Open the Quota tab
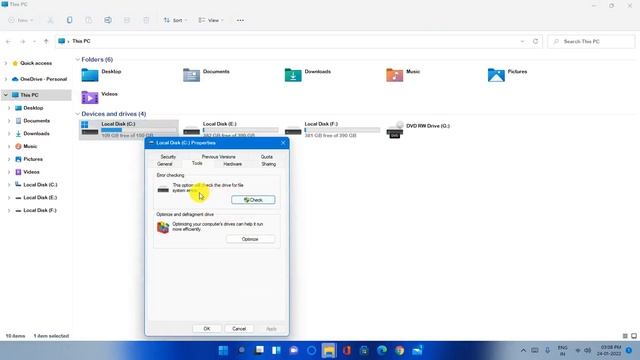The height and width of the screenshot is (360, 640). 267,157
